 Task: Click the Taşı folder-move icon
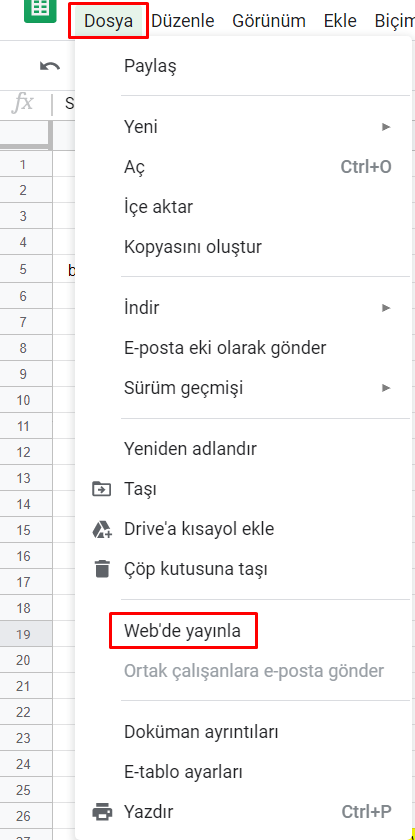coord(102,489)
